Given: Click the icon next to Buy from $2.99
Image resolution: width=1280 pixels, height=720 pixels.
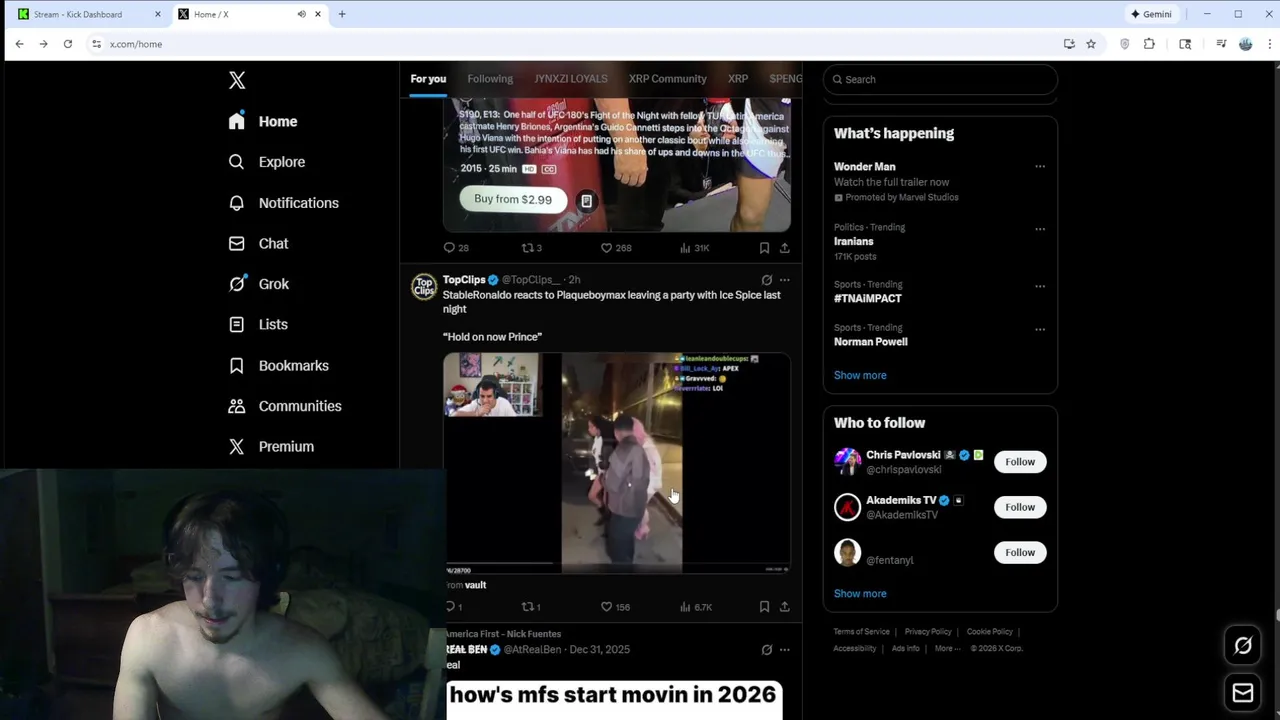Looking at the screenshot, I should coord(586,200).
